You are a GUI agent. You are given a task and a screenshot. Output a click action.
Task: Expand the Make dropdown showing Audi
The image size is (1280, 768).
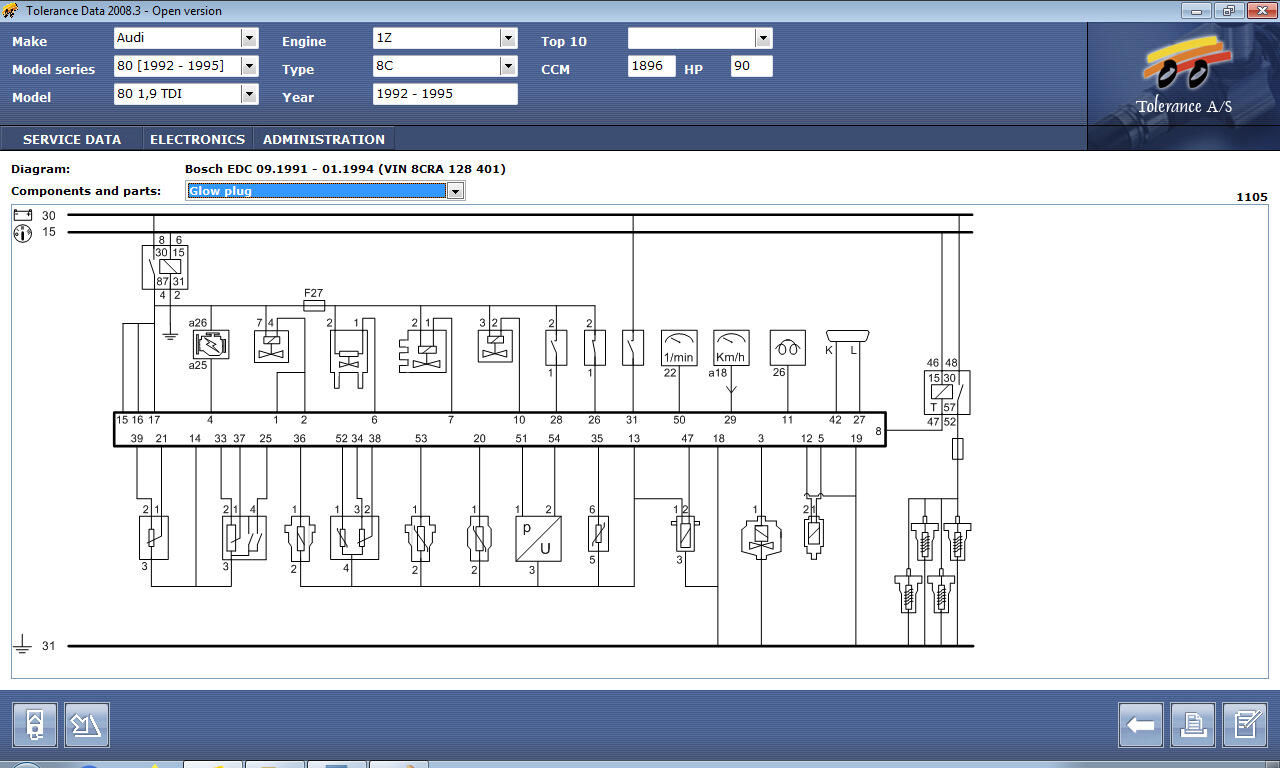pos(249,38)
